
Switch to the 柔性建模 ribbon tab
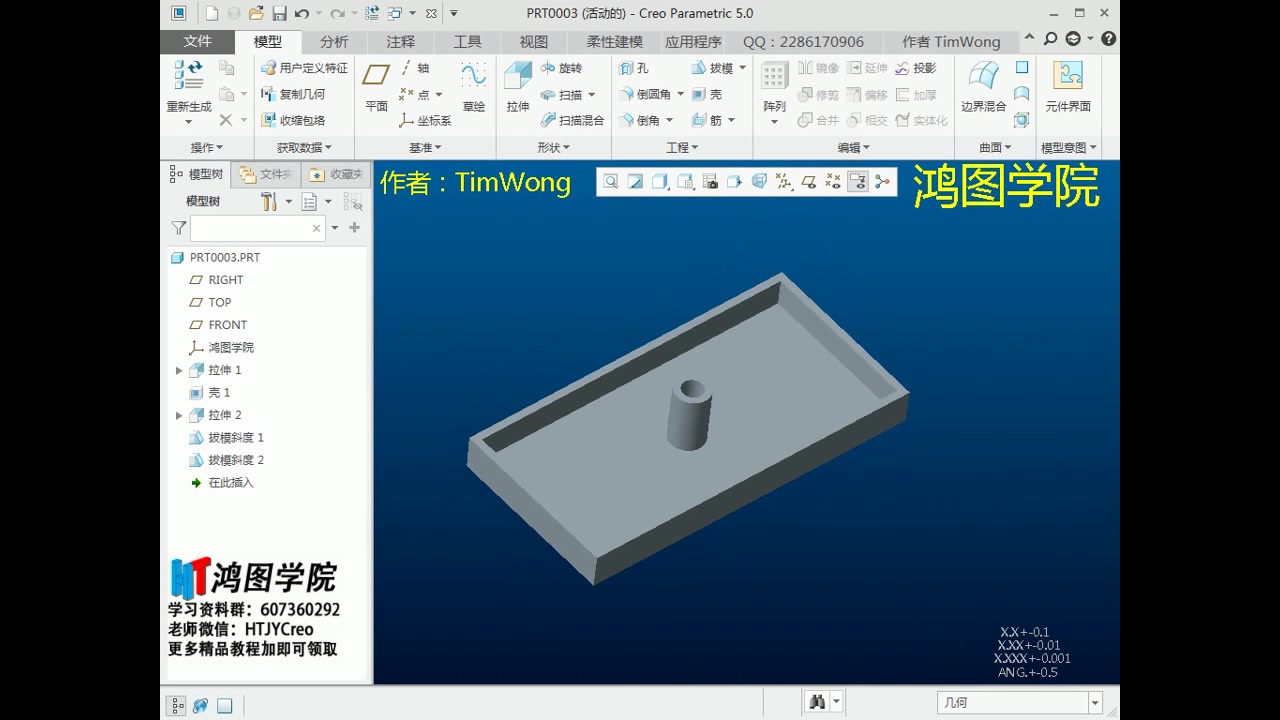pos(615,42)
